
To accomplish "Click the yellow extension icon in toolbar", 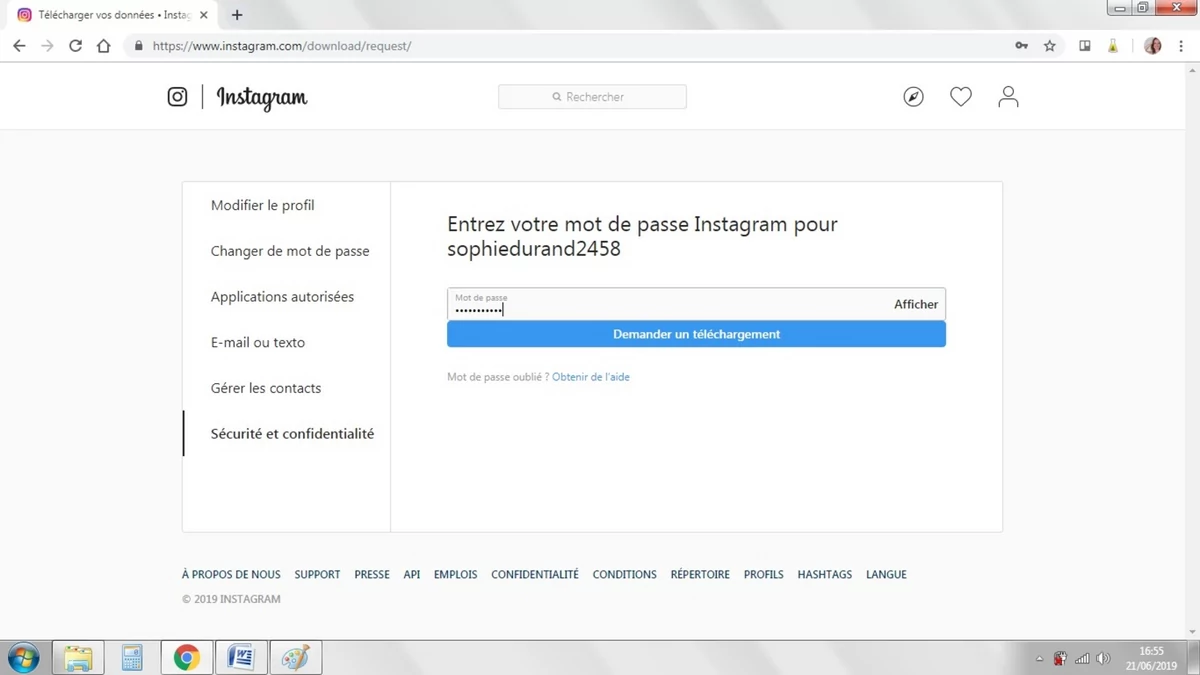I will coord(1112,46).
